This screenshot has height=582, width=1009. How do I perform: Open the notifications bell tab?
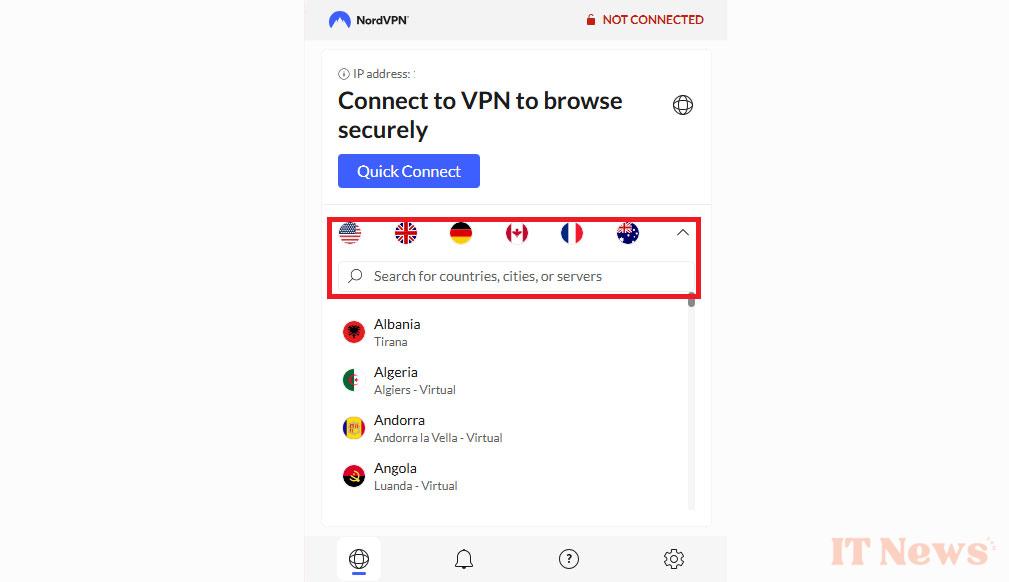point(464,559)
